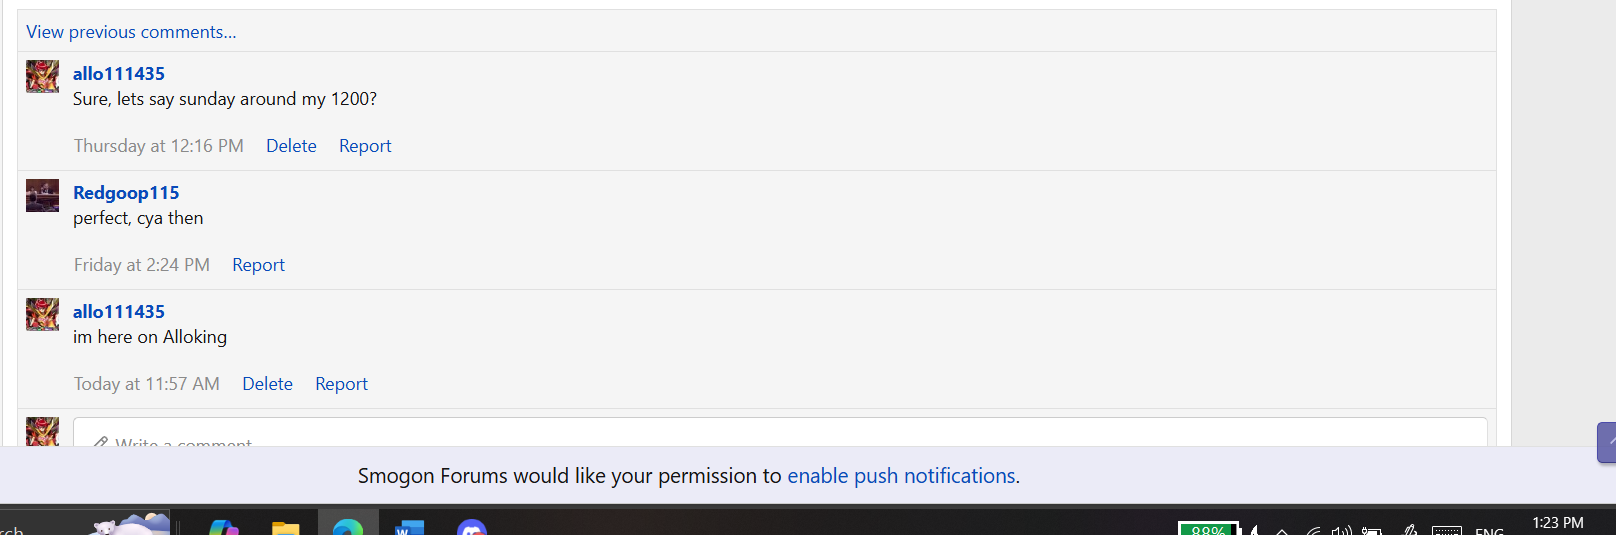
Task: Click the enable push notifications link
Action: pos(901,476)
